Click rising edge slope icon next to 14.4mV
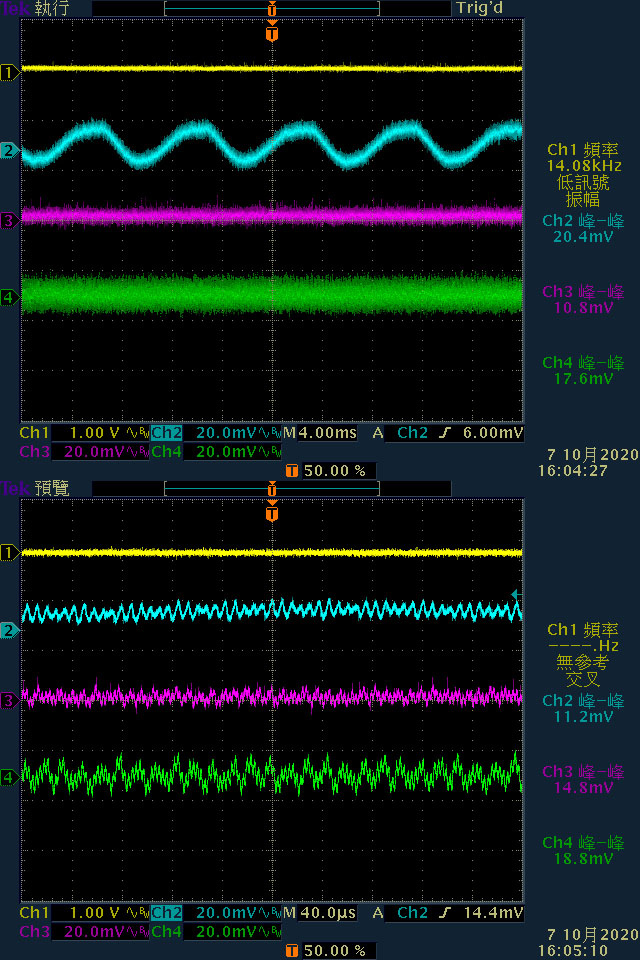 pos(445,913)
